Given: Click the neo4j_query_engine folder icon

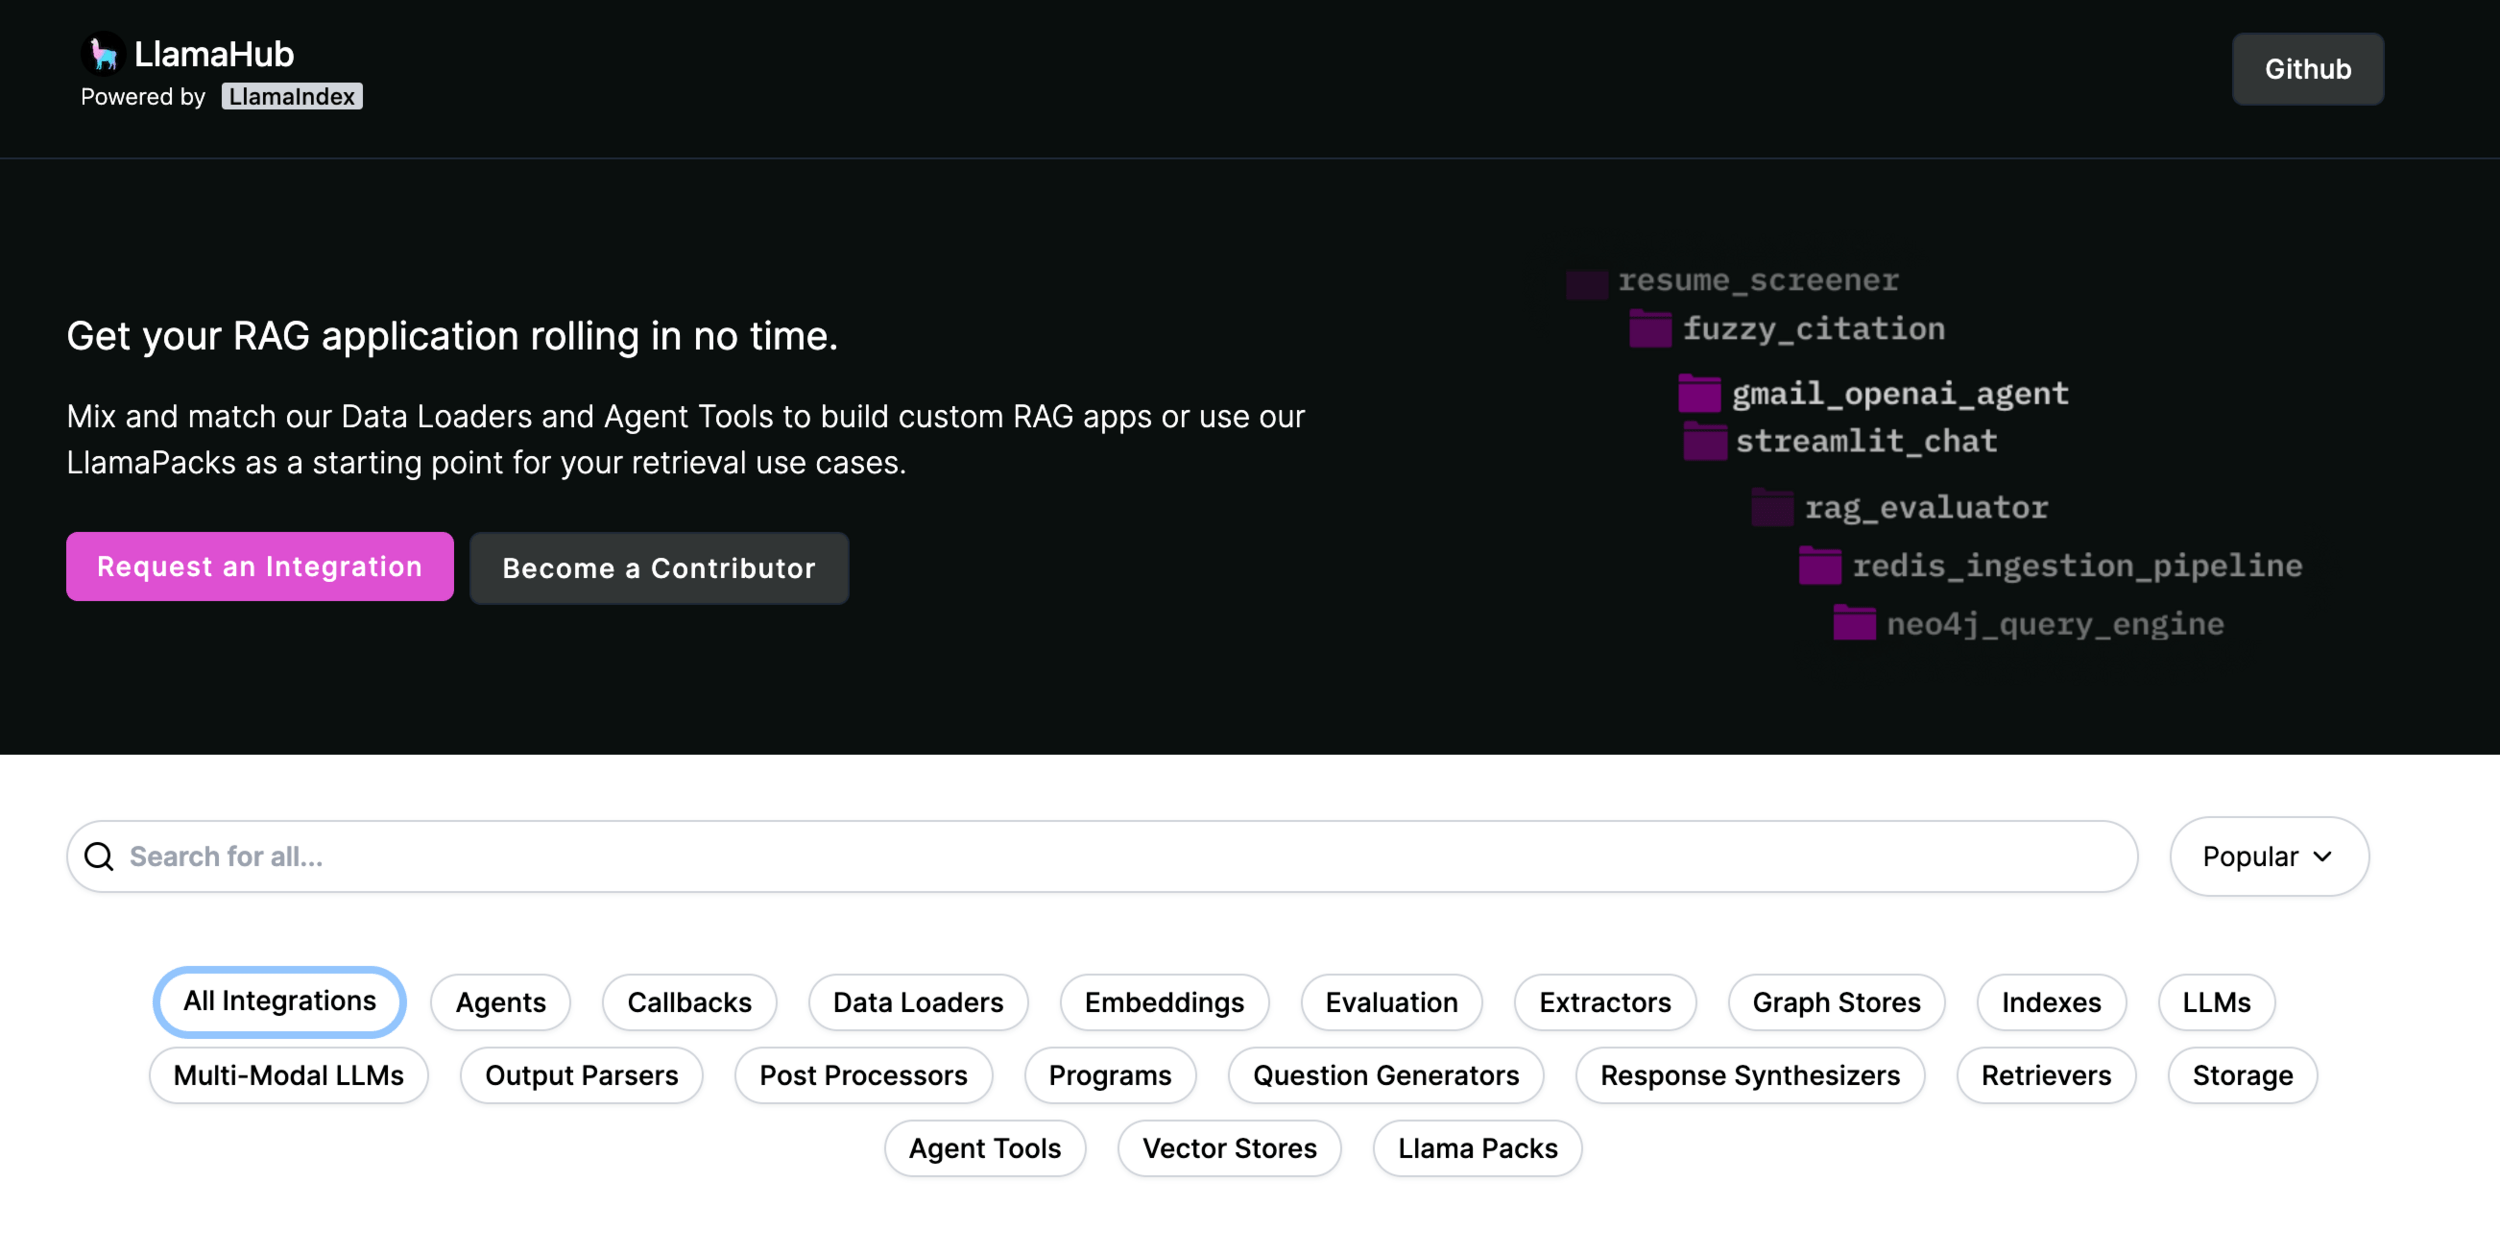Looking at the screenshot, I should click(1854, 624).
